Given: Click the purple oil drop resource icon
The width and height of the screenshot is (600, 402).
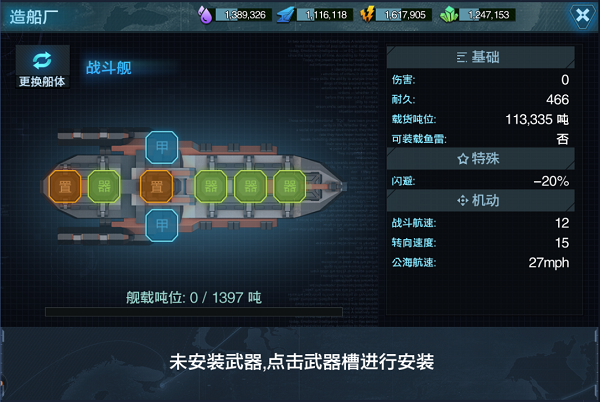Looking at the screenshot, I should coord(205,15).
